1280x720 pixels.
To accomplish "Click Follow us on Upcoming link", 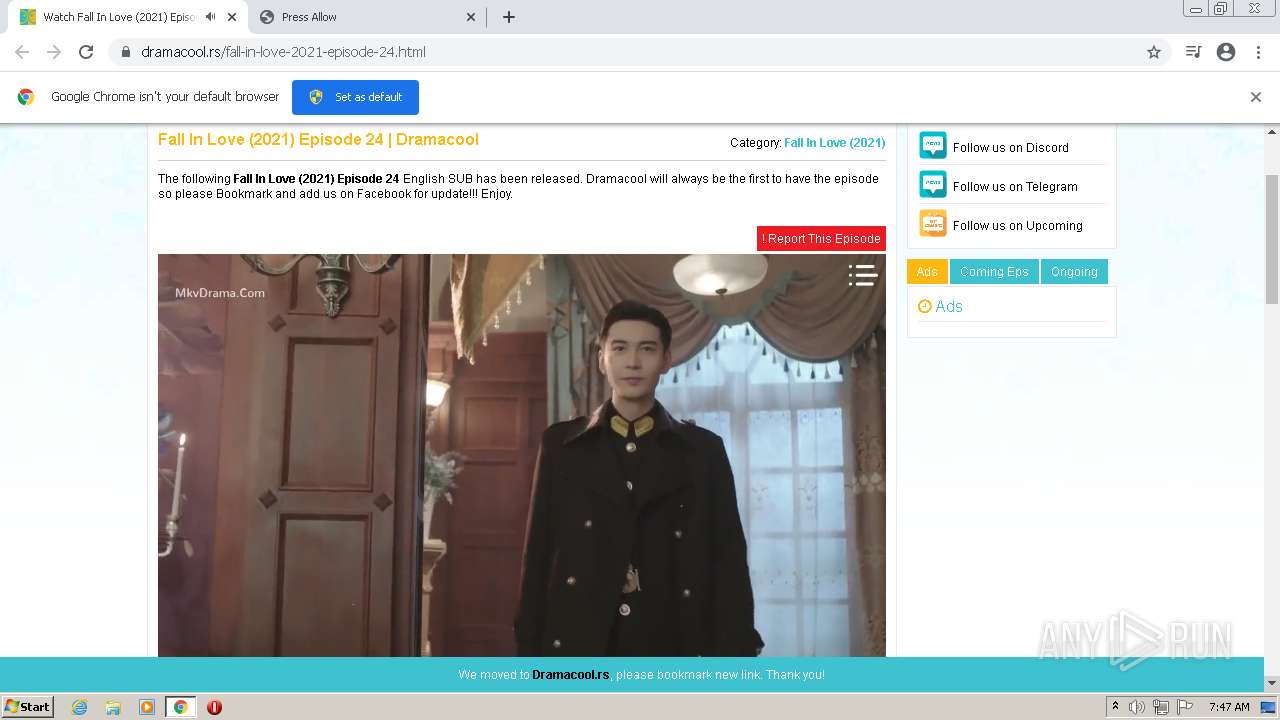I will 1017,225.
